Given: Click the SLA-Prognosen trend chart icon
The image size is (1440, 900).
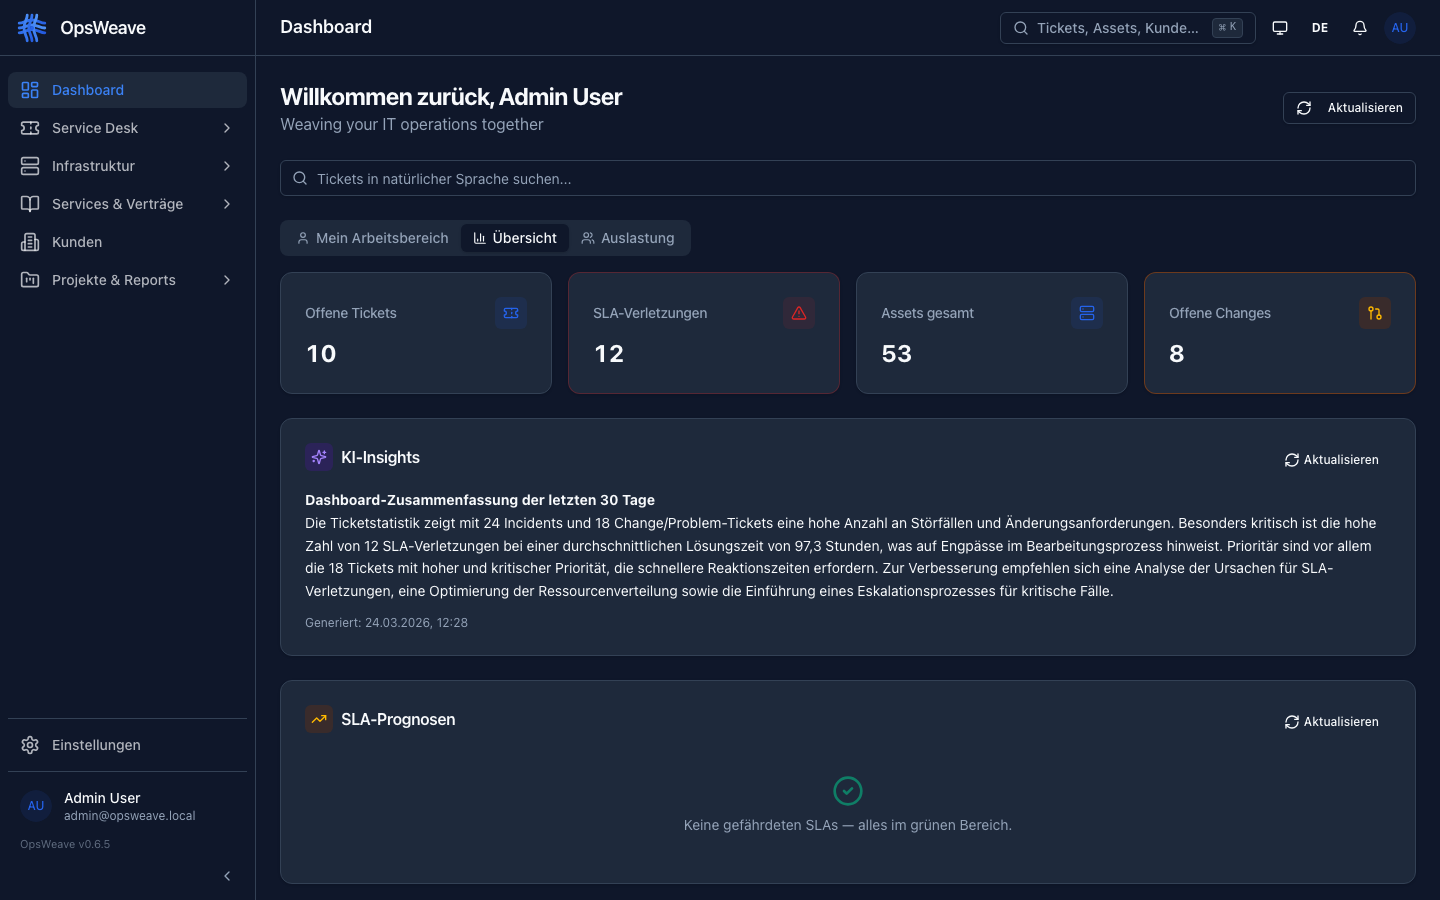Looking at the screenshot, I should [319, 719].
